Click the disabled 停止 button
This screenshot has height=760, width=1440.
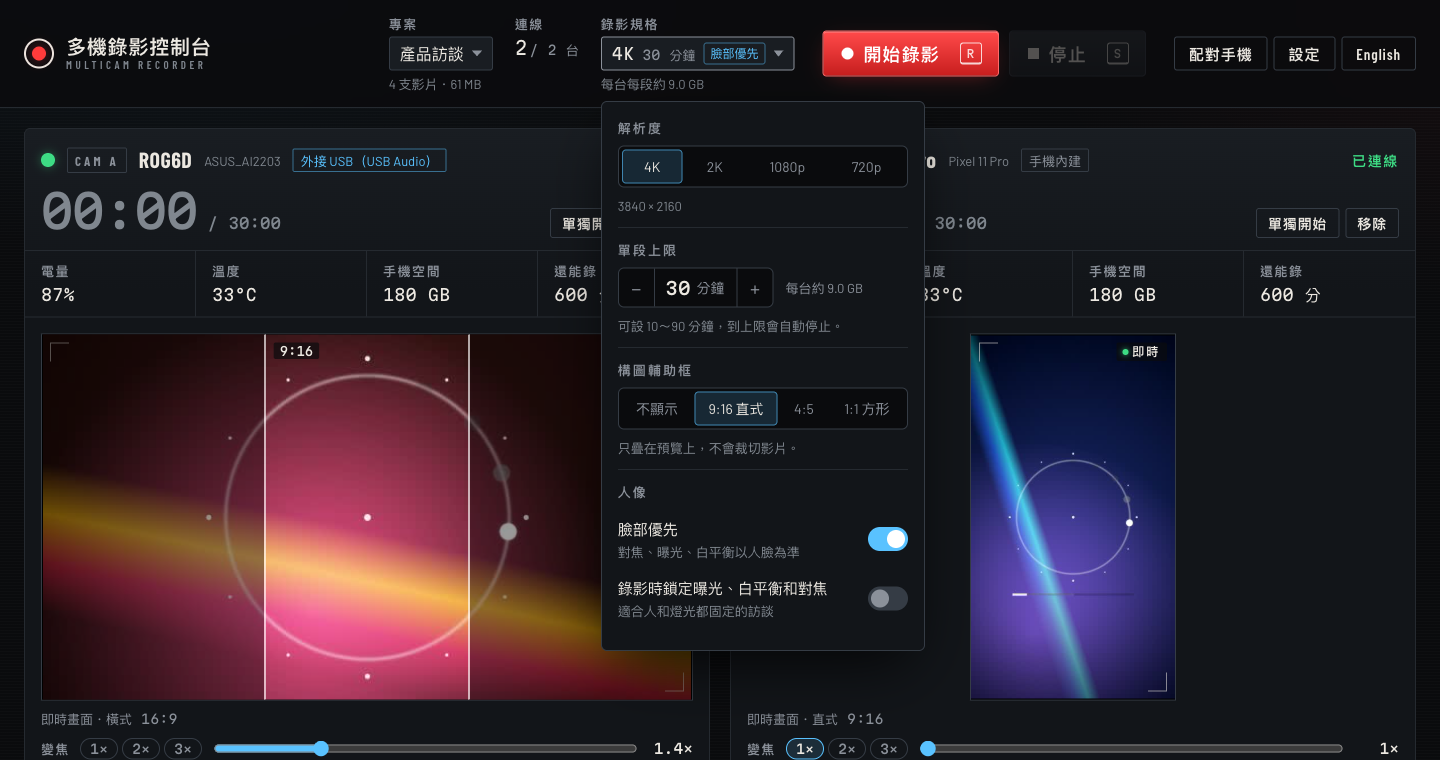1077,54
